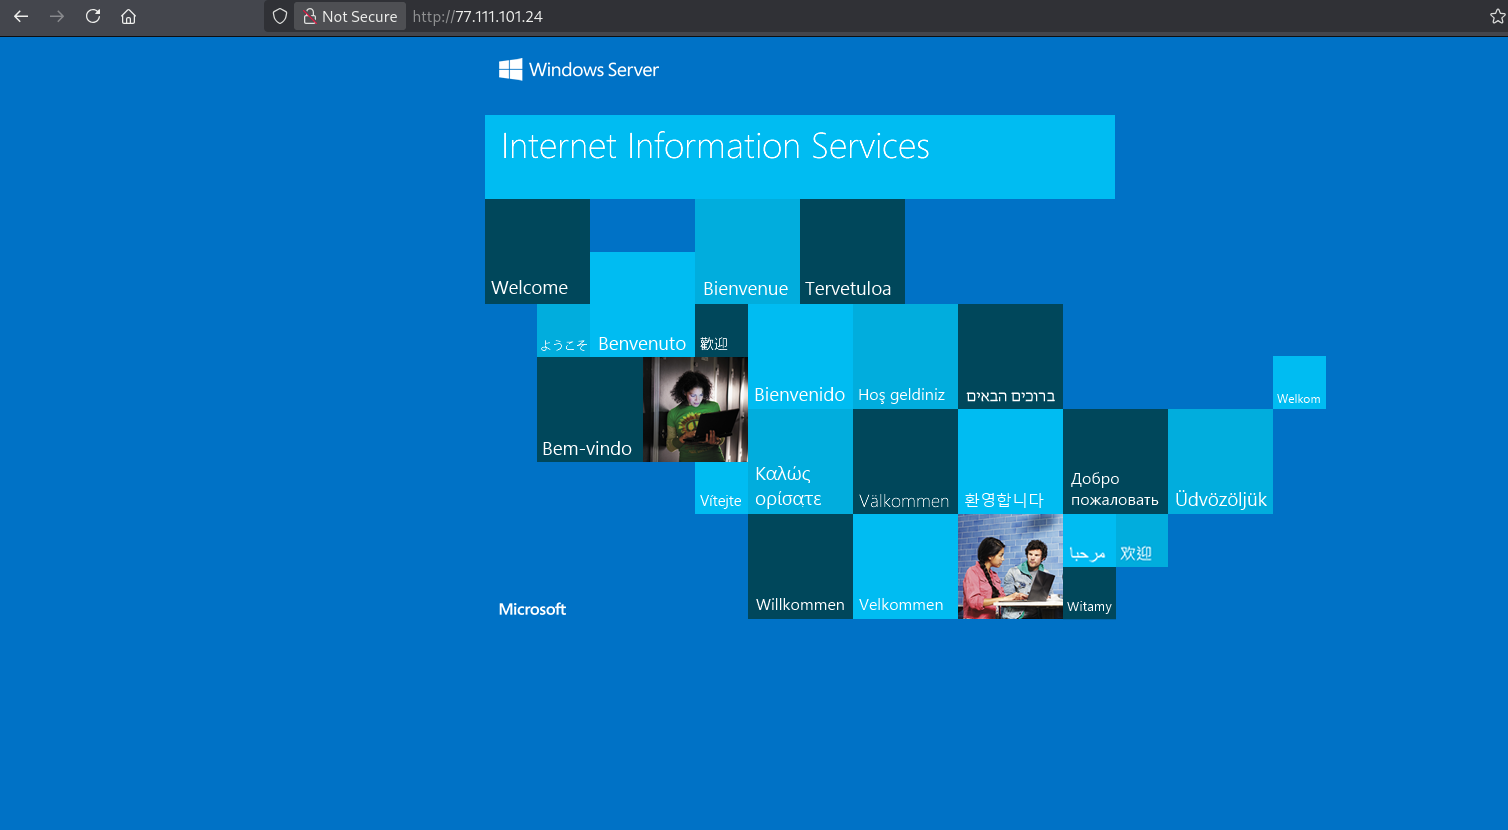Click the Windows logo beside Windows Server
This screenshot has width=1508, height=830.
510,69
